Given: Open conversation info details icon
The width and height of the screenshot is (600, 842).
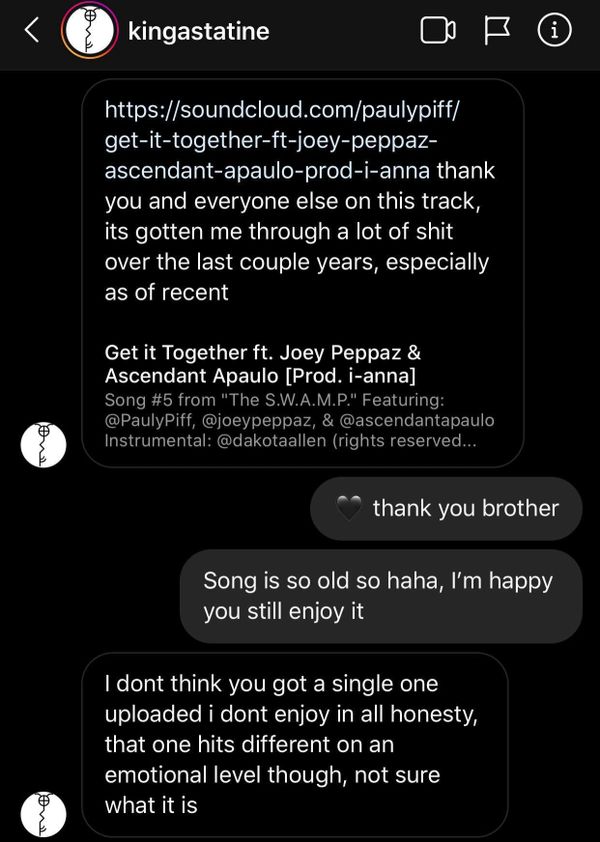Looking at the screenshot, I should point(555,32).
